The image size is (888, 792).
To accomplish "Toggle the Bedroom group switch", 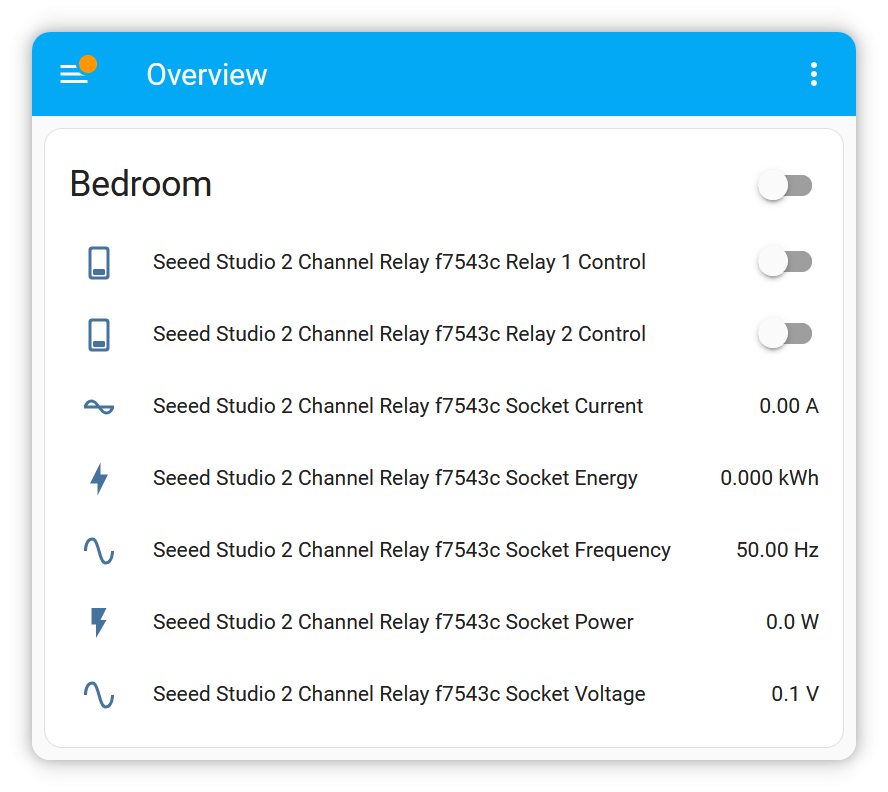I will point(785,185).
